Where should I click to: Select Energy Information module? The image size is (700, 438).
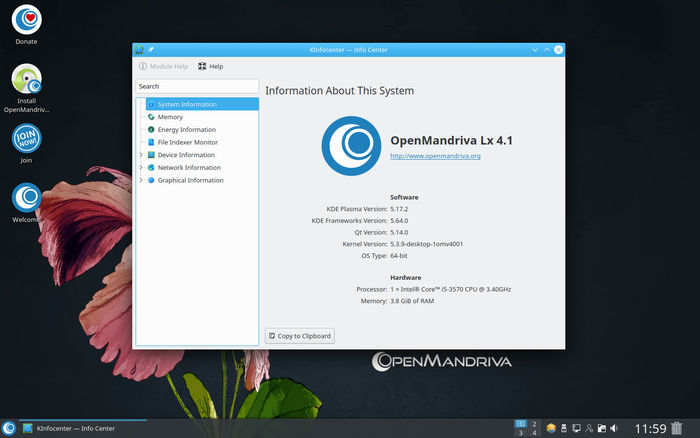[186, 130]
